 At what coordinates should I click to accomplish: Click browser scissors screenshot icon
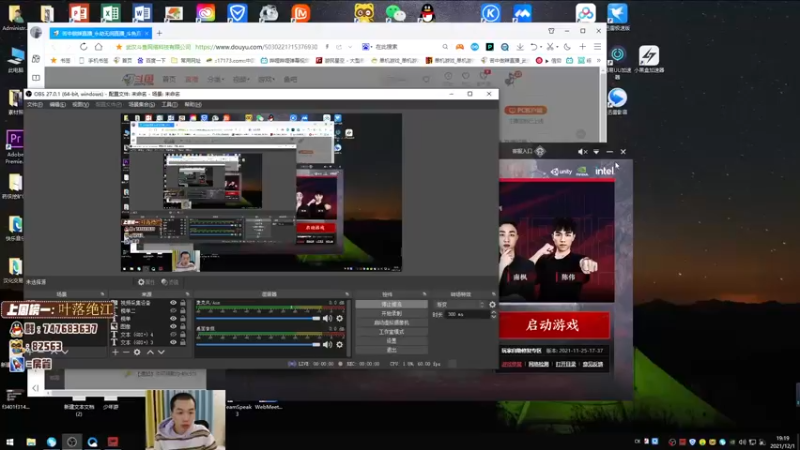tap(550, 46)
